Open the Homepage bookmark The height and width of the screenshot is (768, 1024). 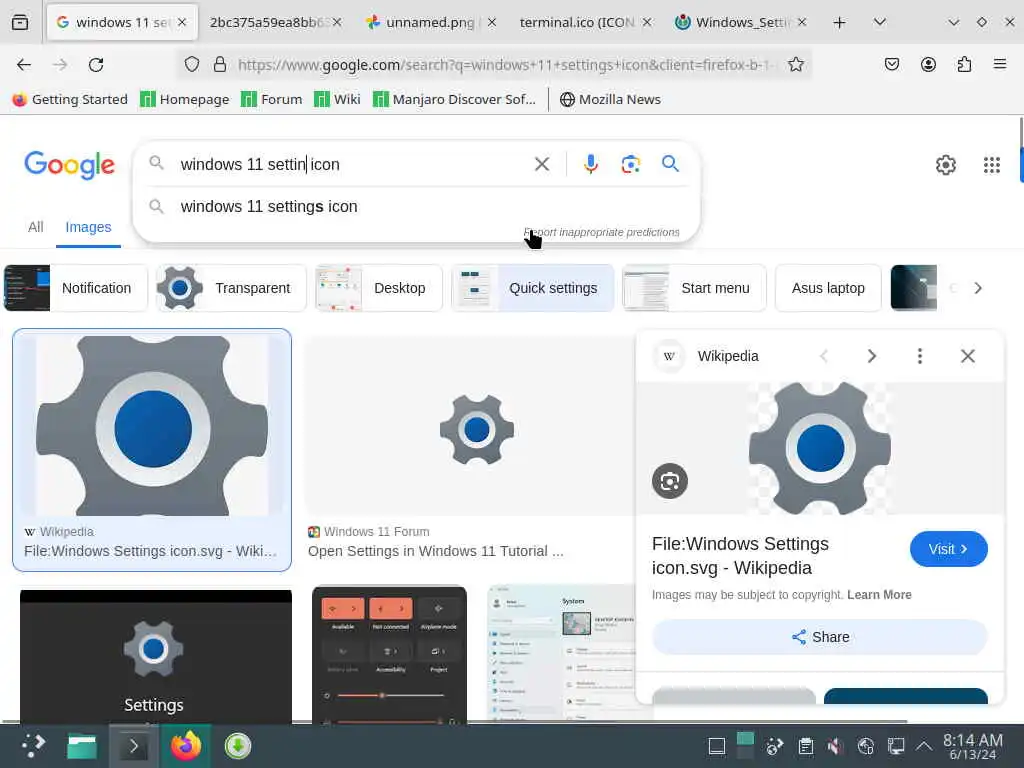click(185, 99)
